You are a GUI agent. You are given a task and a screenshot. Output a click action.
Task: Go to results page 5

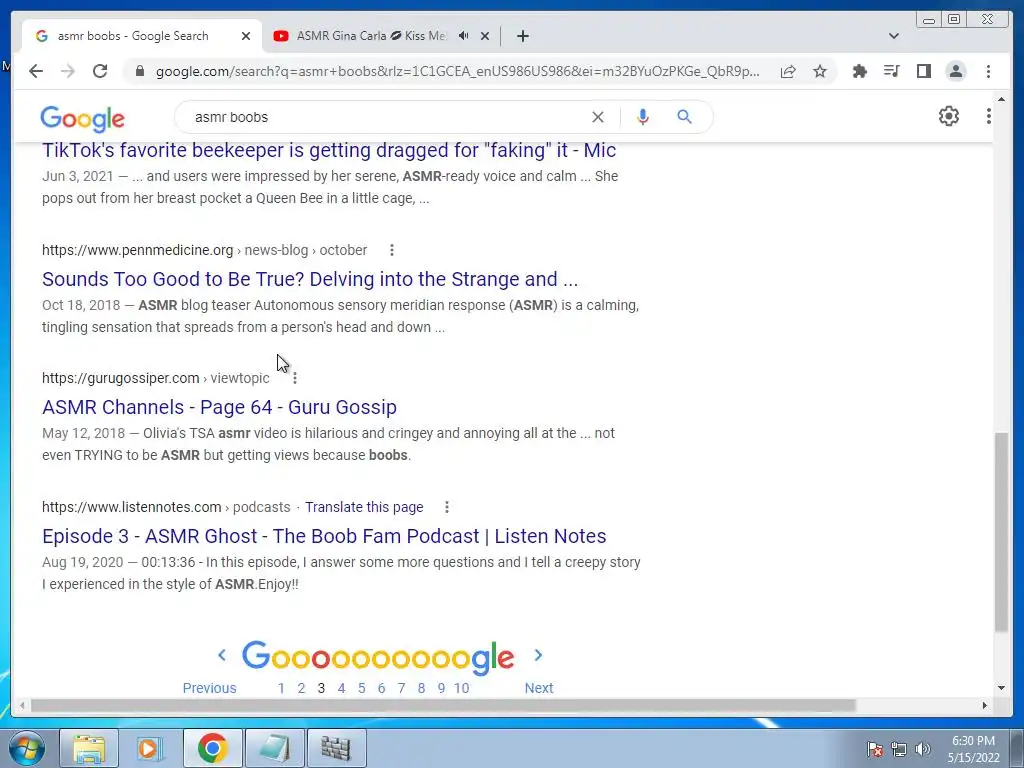(x=361, y=688)
